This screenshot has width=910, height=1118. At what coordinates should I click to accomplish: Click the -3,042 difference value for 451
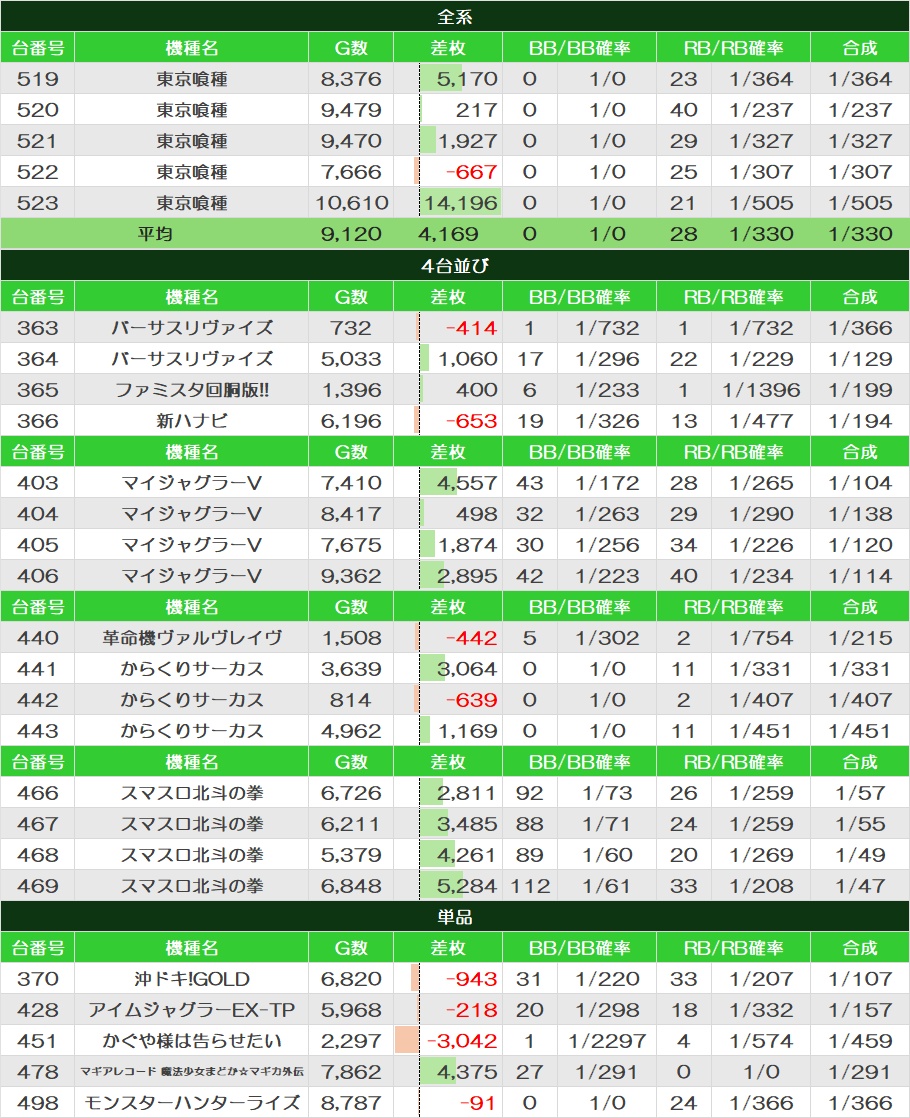(x=461, y=1041)
